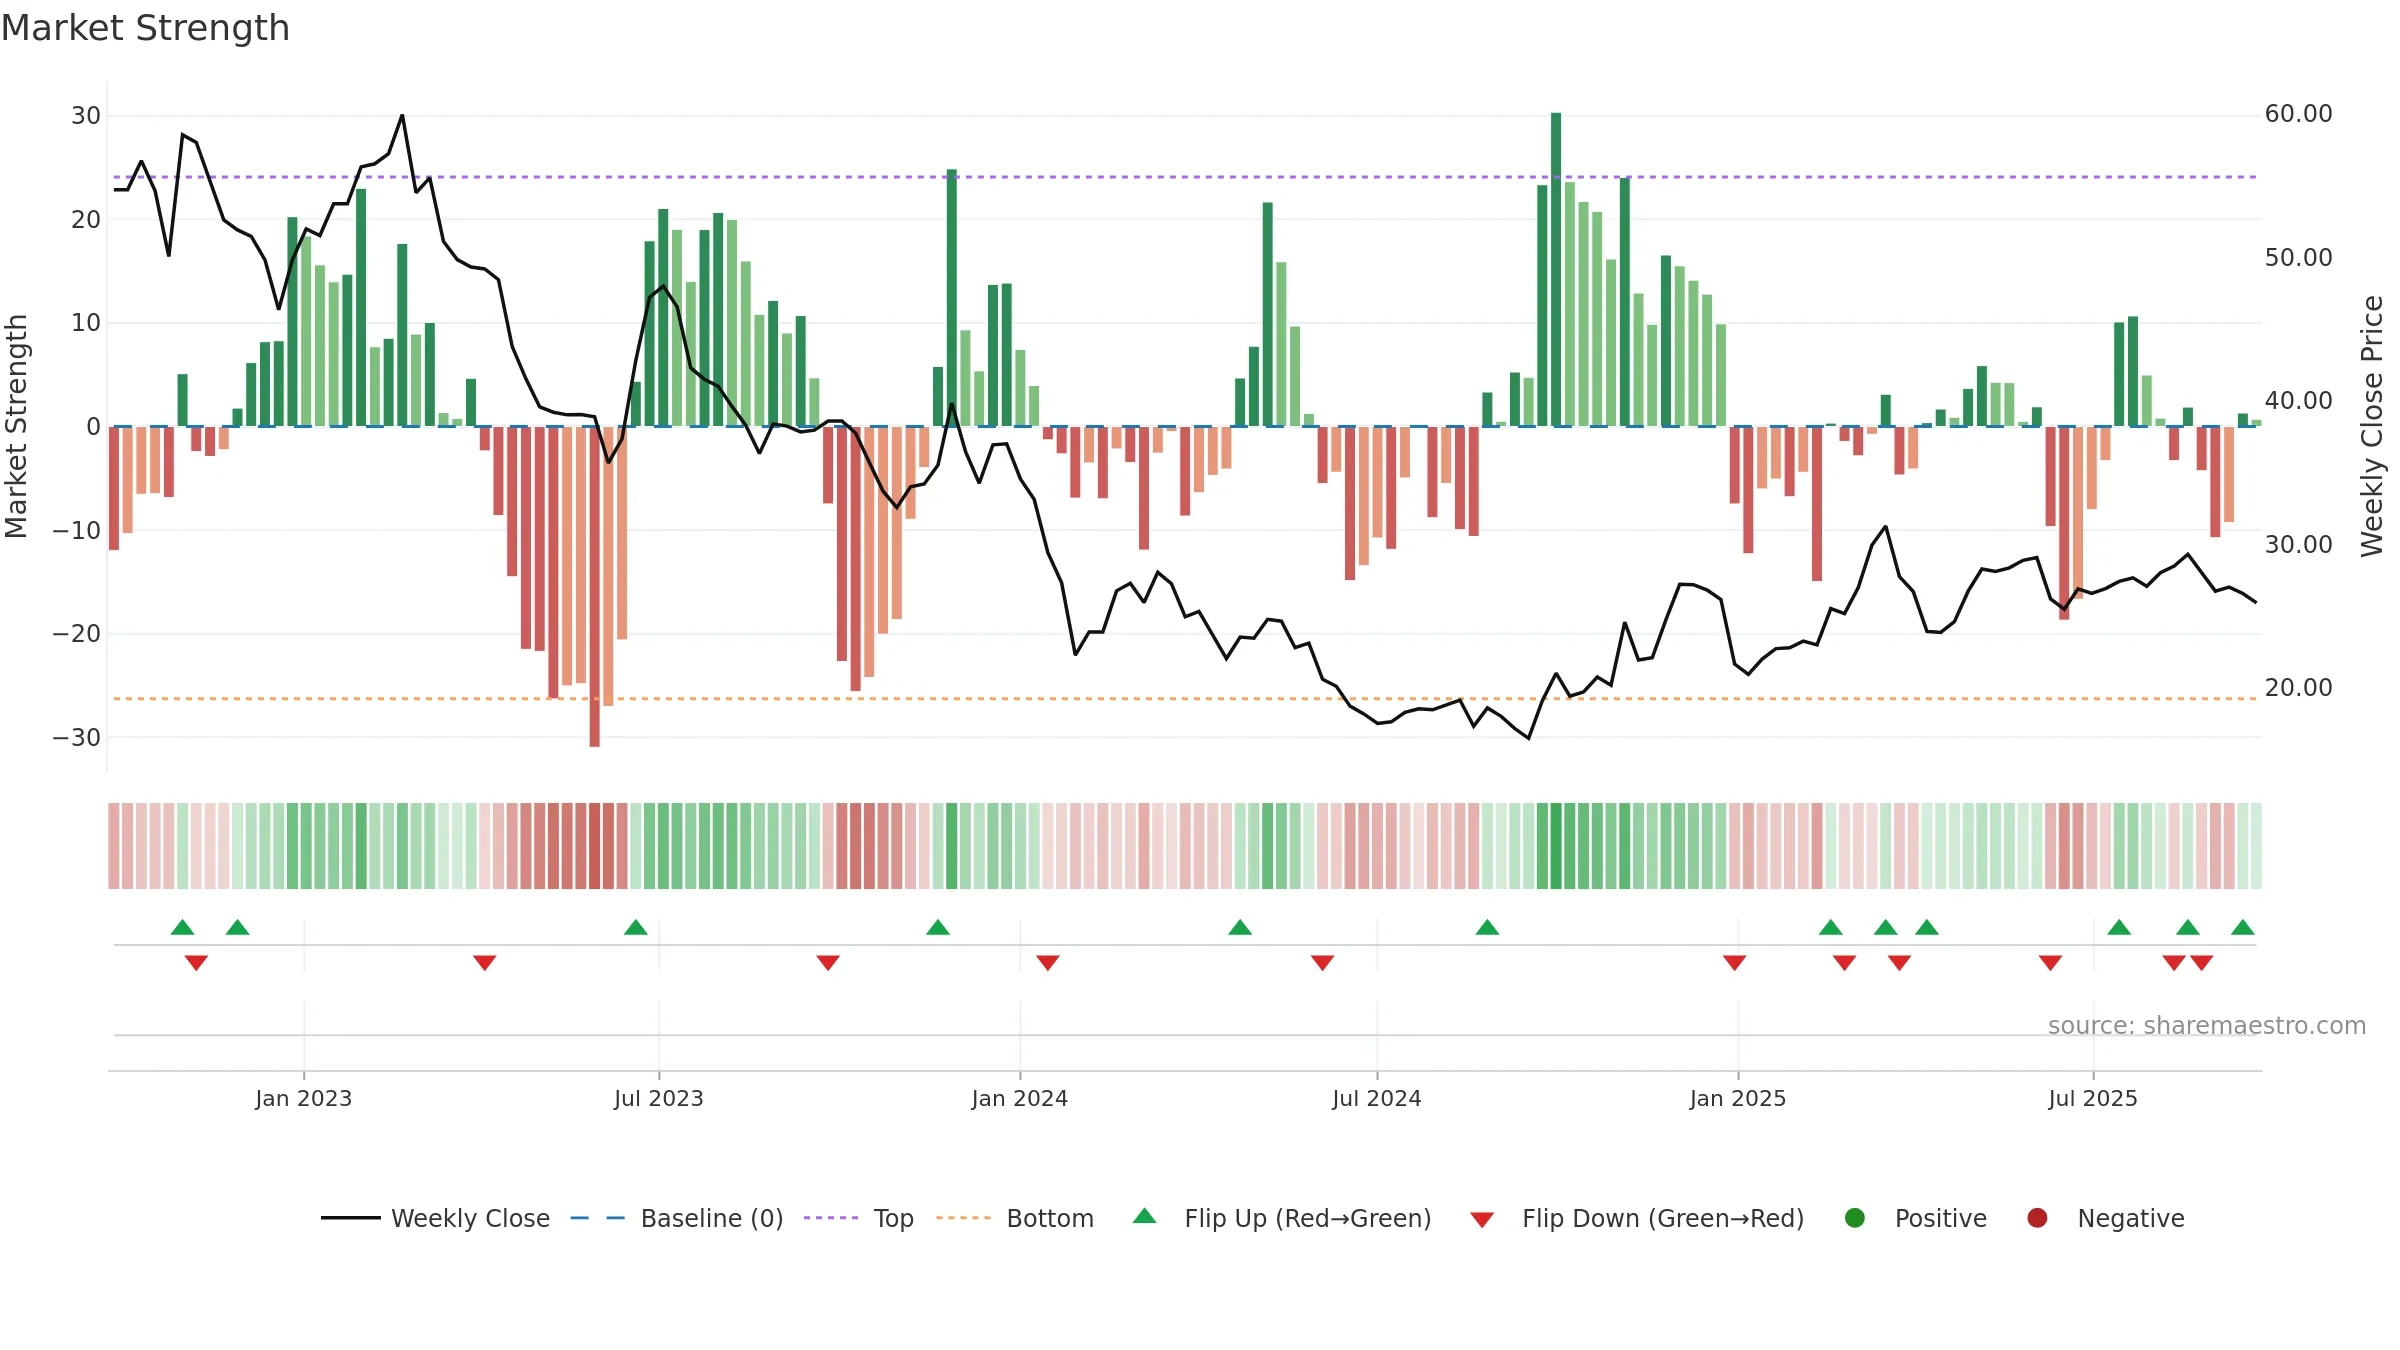
Task: Click the last flip-up marker at the chart's right edge
Action: pos(2243,927)
